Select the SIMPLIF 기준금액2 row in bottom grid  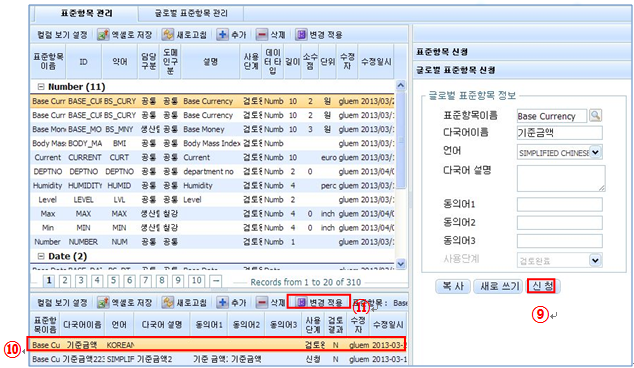(x=218, y=359)
